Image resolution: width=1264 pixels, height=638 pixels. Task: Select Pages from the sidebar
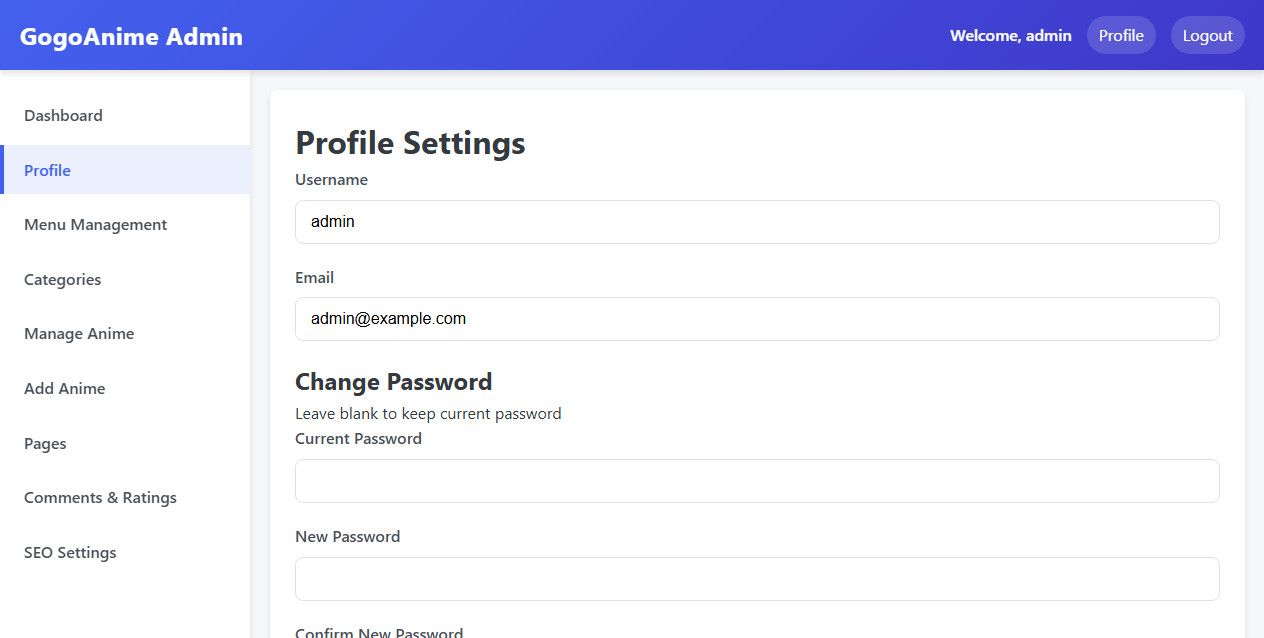pyautogui.click(x=45, y=444)
